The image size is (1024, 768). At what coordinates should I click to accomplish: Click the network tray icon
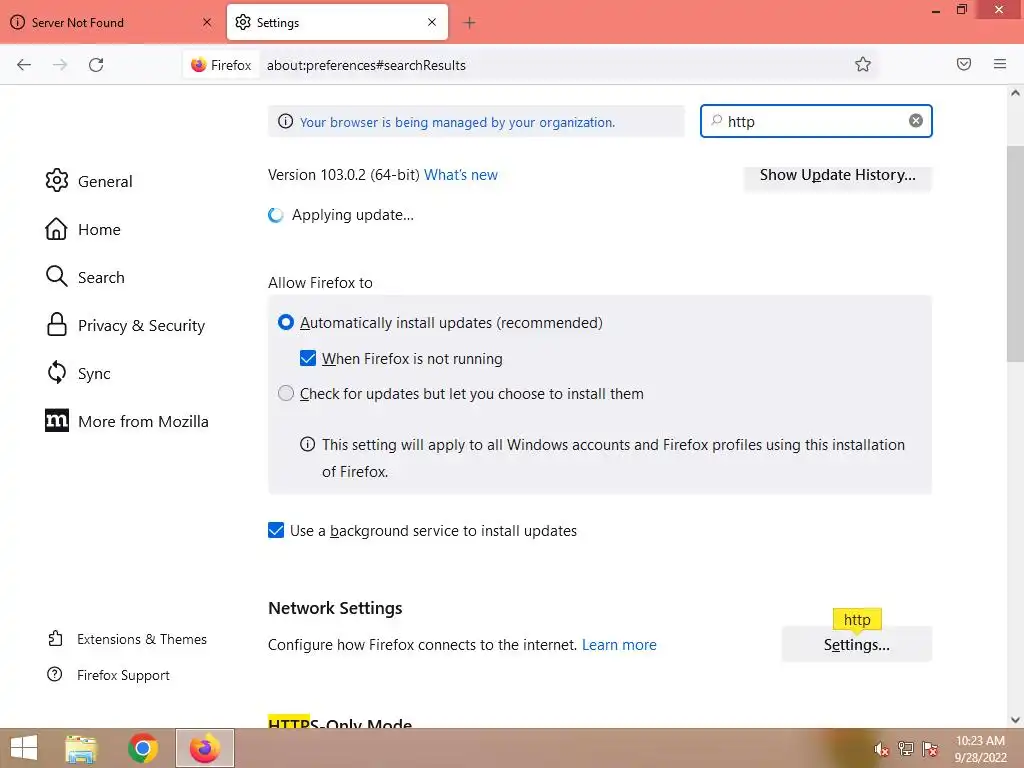pyautogui.click(x=905, y=749)
